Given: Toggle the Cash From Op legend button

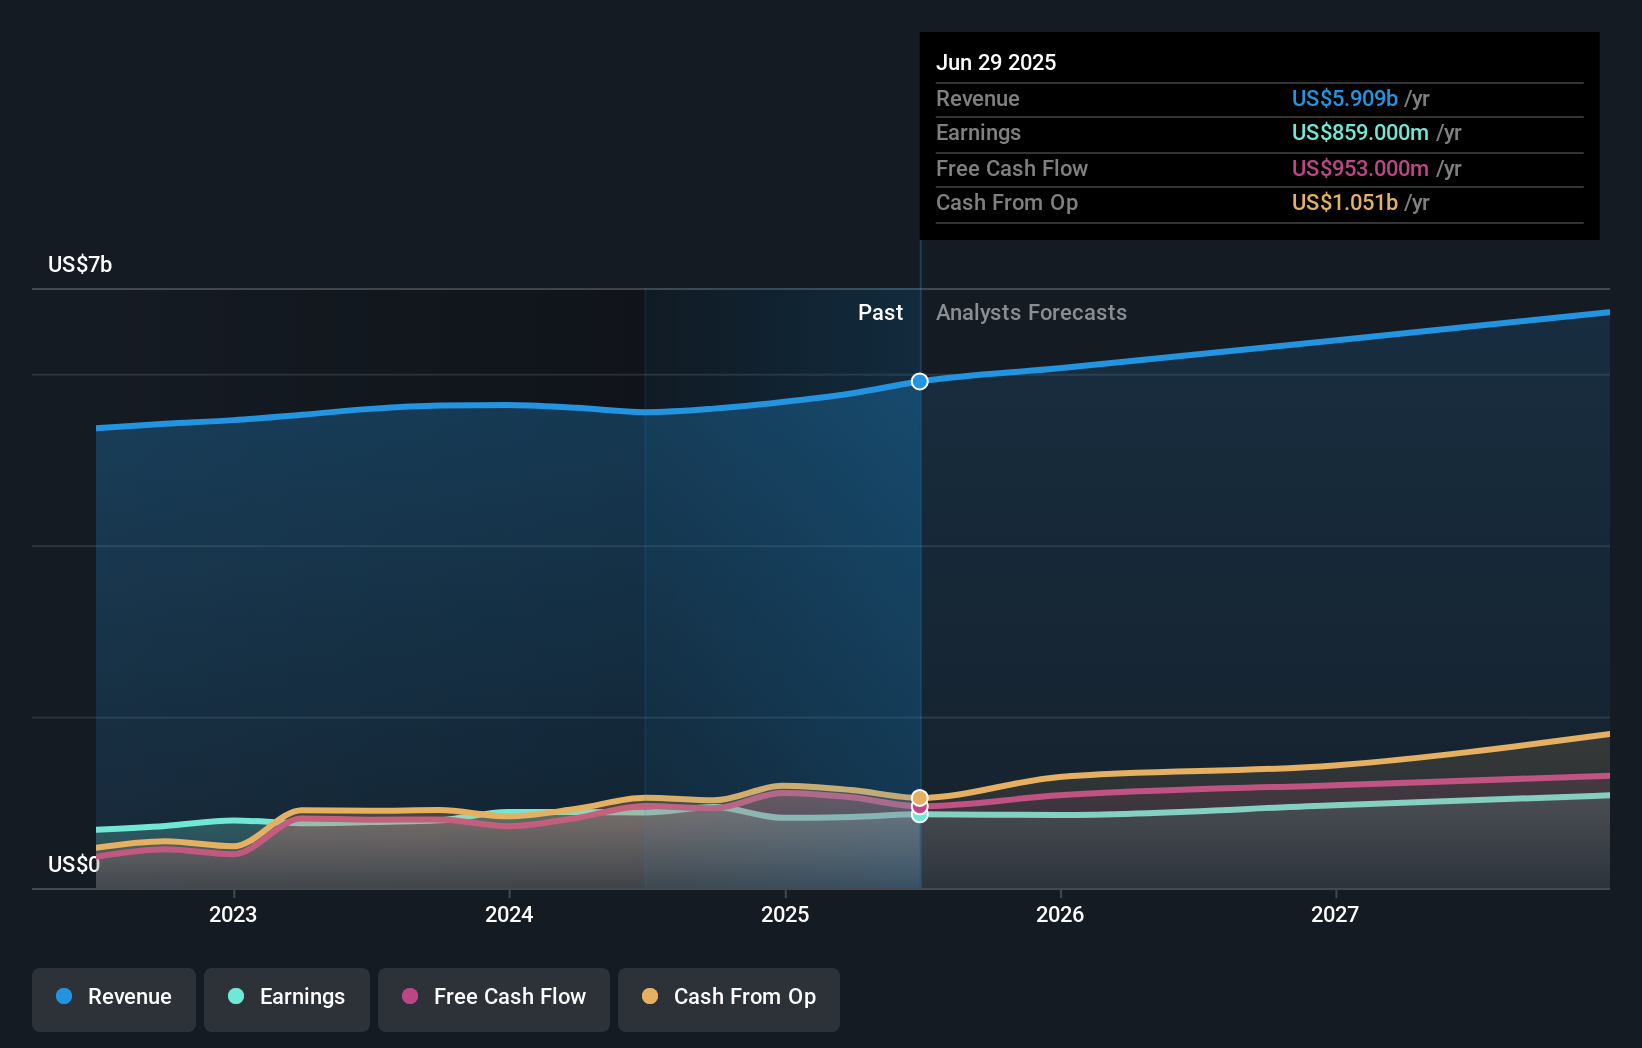Looking at the screenshot, I should coord(729,999).
